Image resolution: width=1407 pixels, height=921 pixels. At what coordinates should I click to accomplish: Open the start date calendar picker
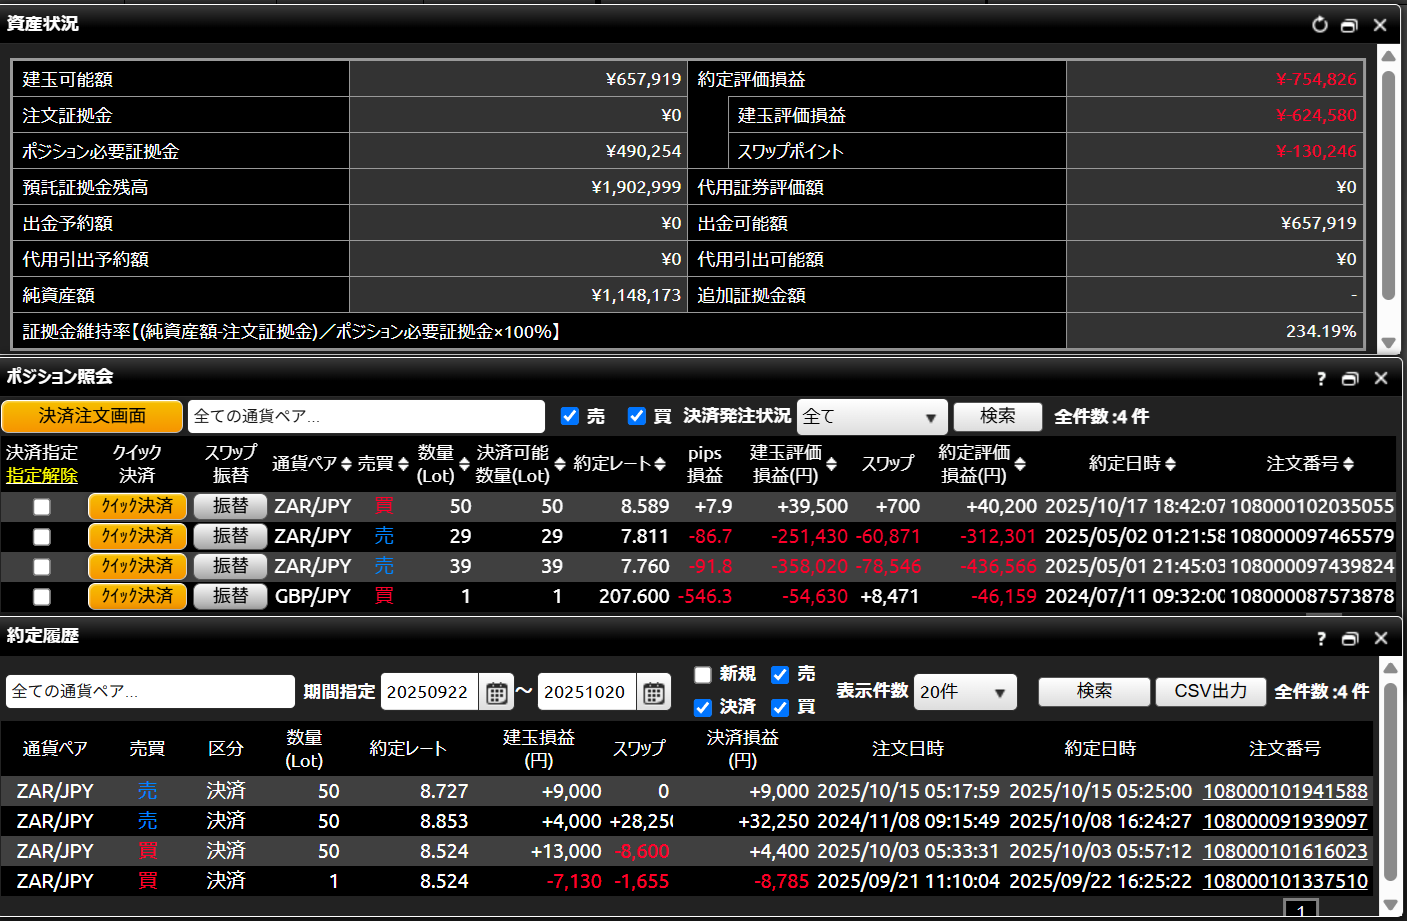[496, 692]
